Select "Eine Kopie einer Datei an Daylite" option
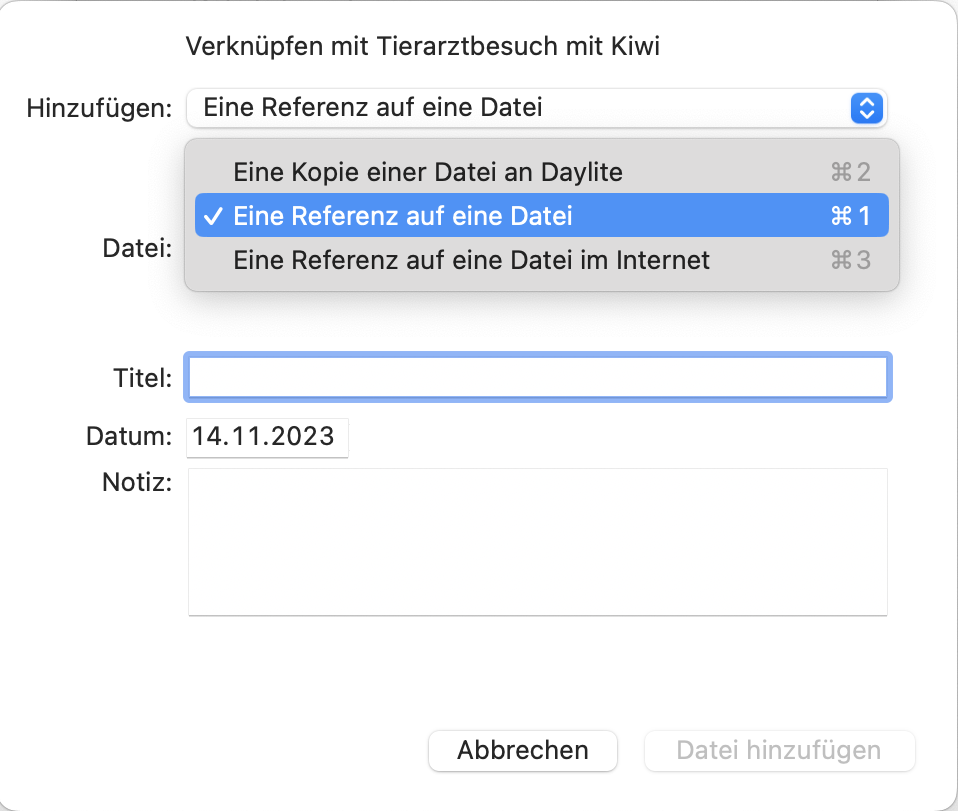The image size is (958, 811). click(427, 172)
